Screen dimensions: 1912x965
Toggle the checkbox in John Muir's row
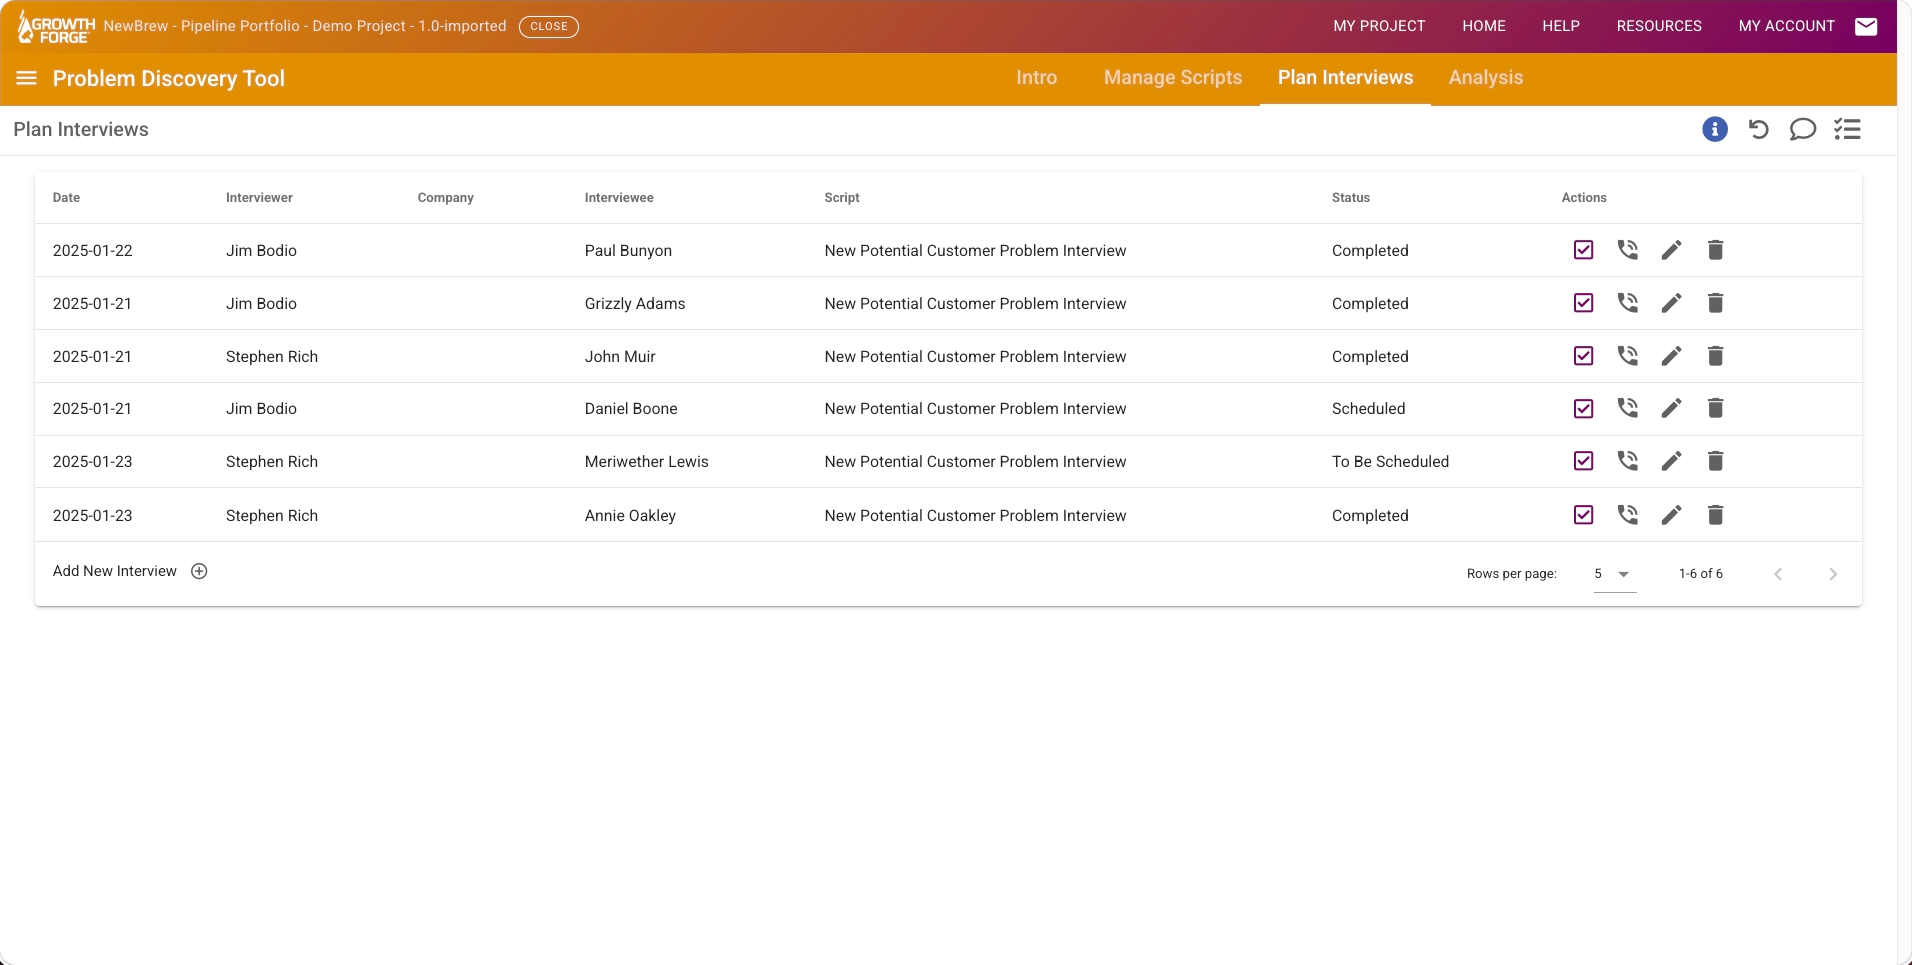[1584, 356]
